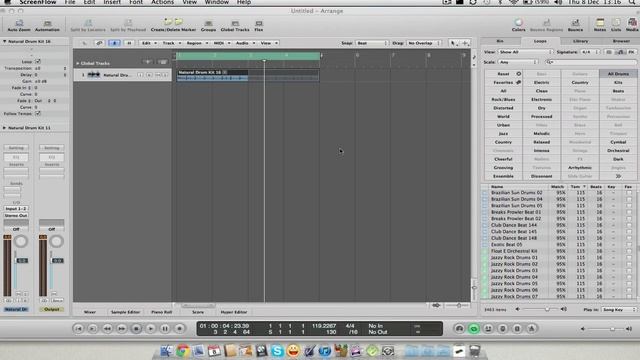Open the Audio local menu dropdown
This screenshot has height=360, width=640.
245,43
